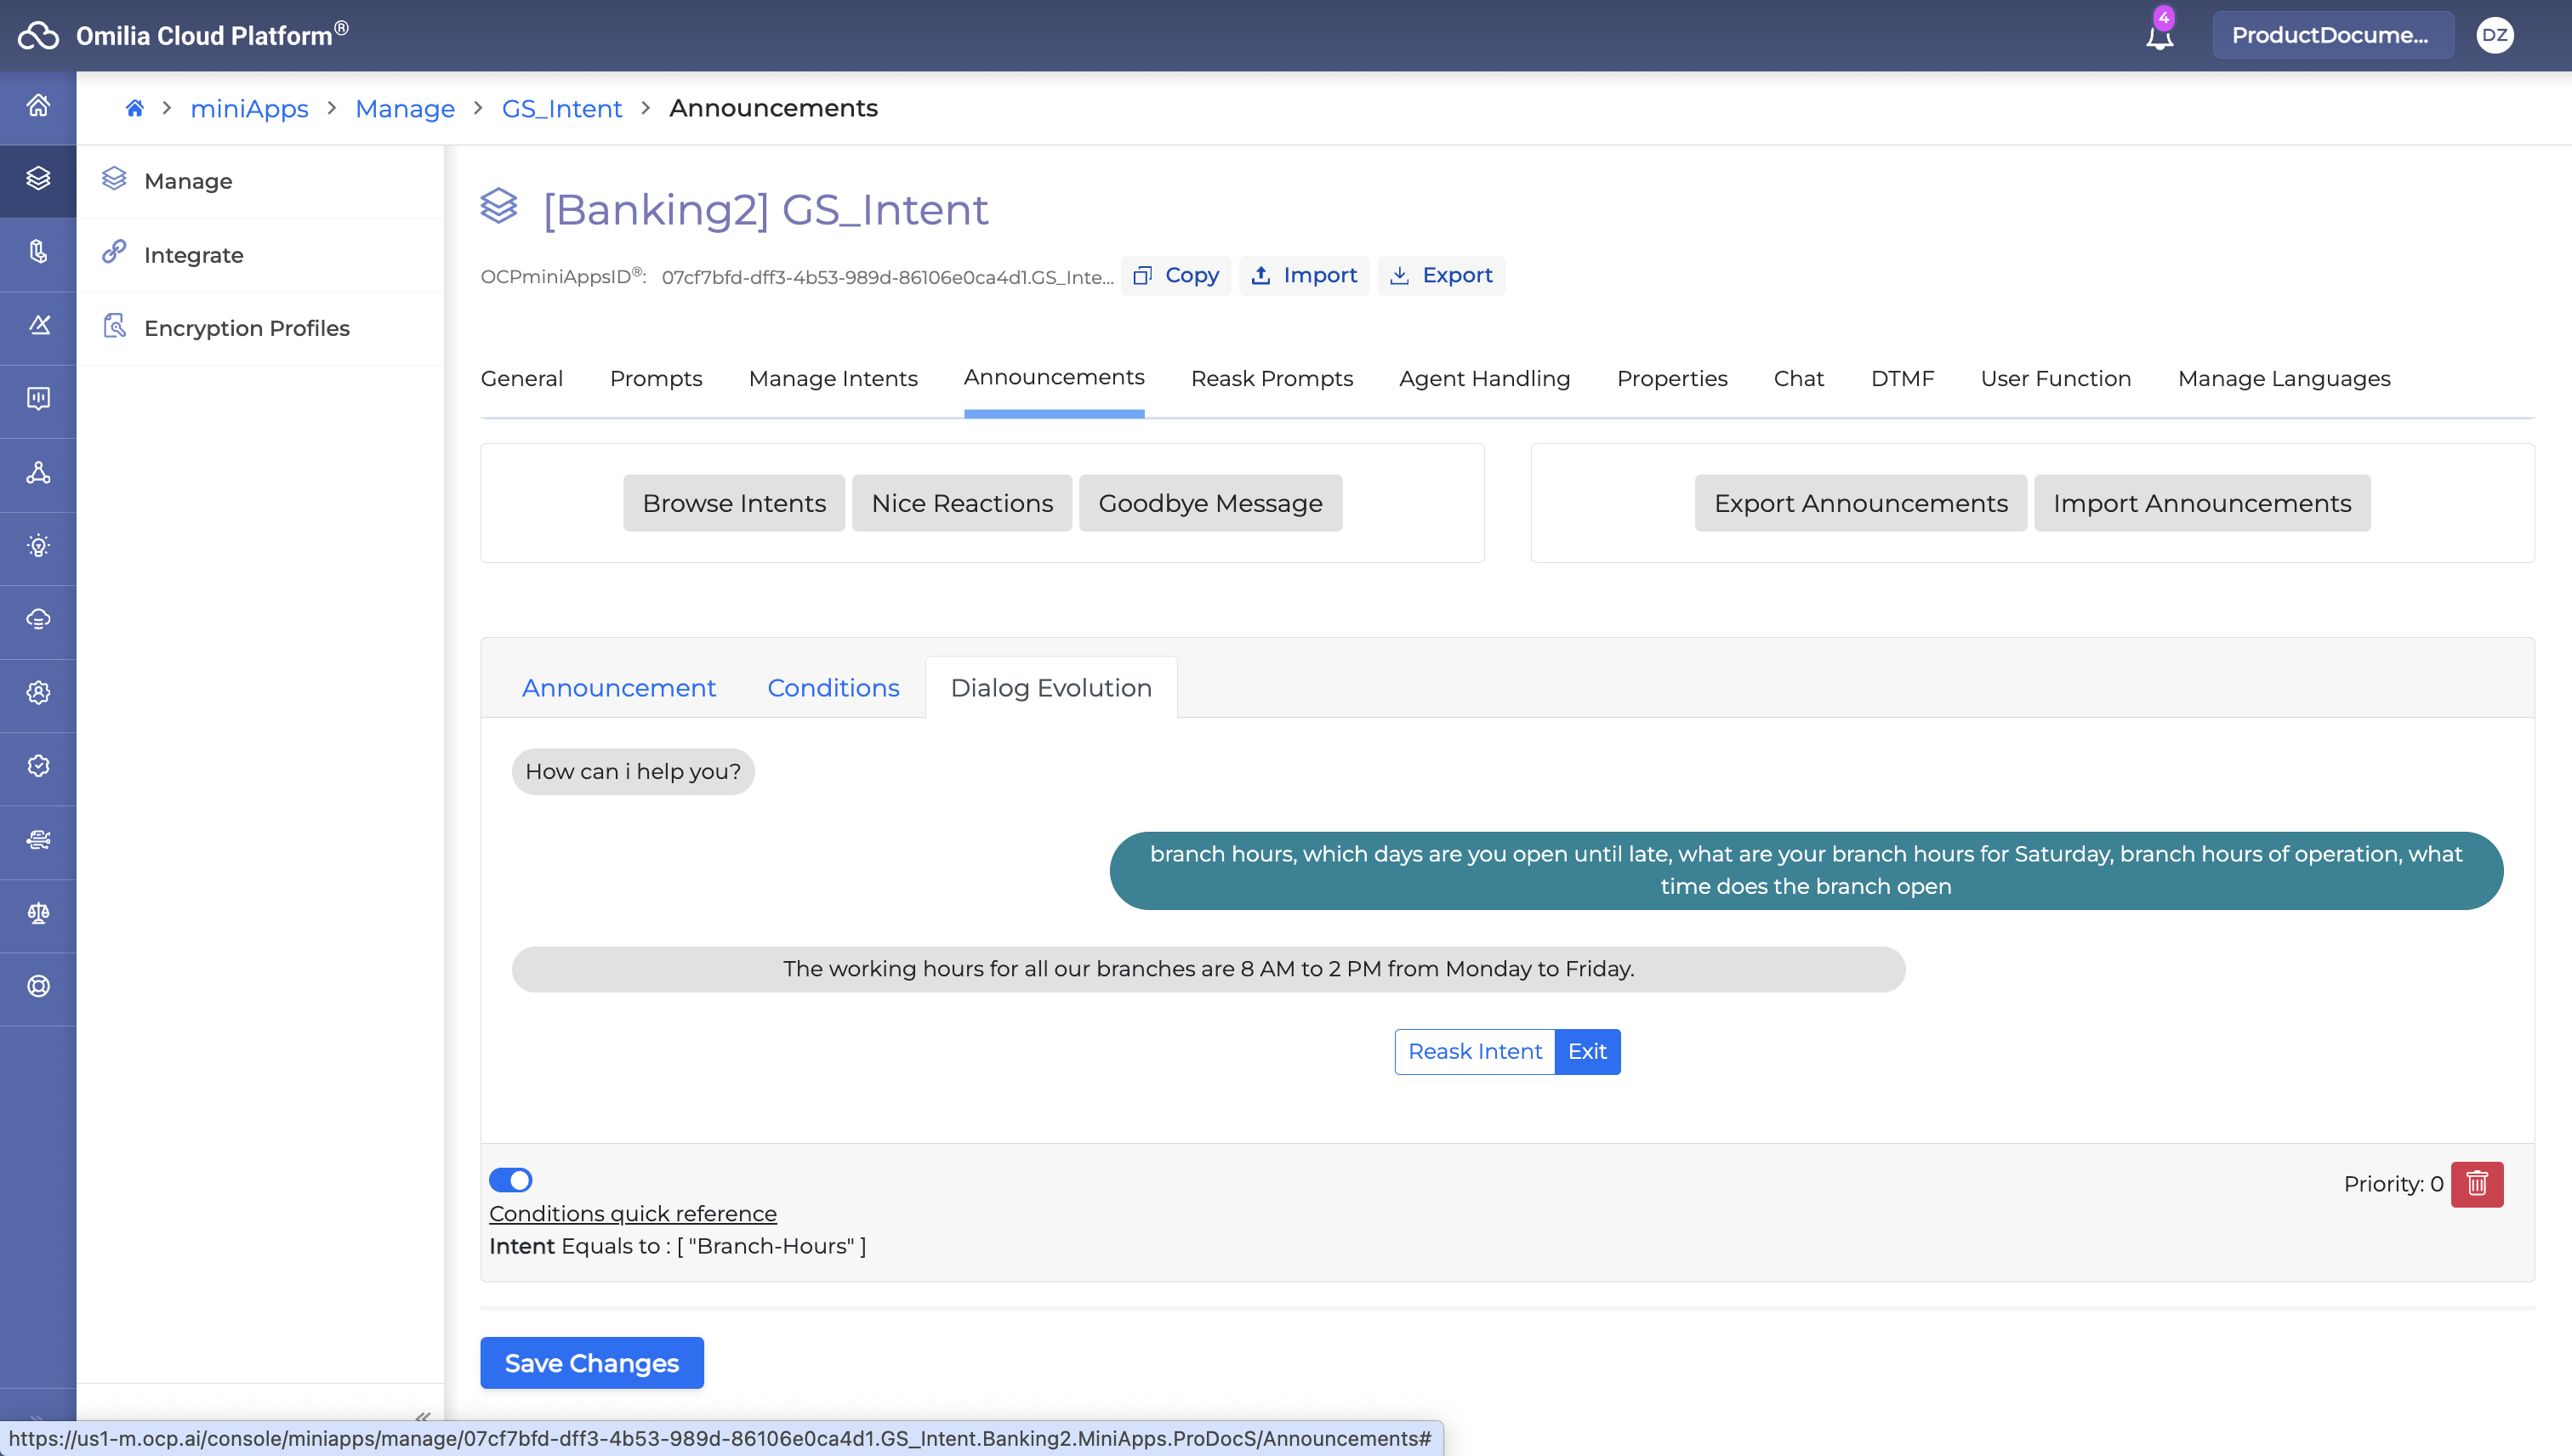Open the lightbulb icon in sidebar
This screenshot has width=2572, height=1456.
(x=38, y=546)
